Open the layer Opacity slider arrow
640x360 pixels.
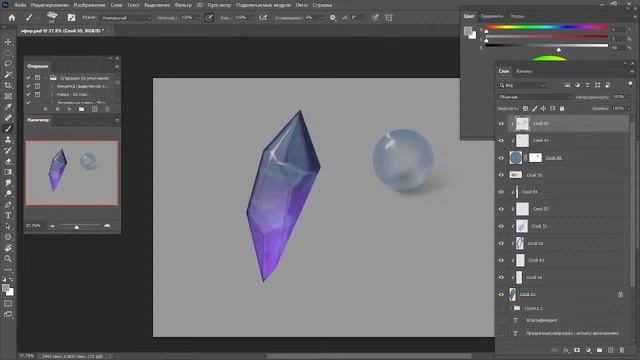pyautogui.click(x=629, y=97)
